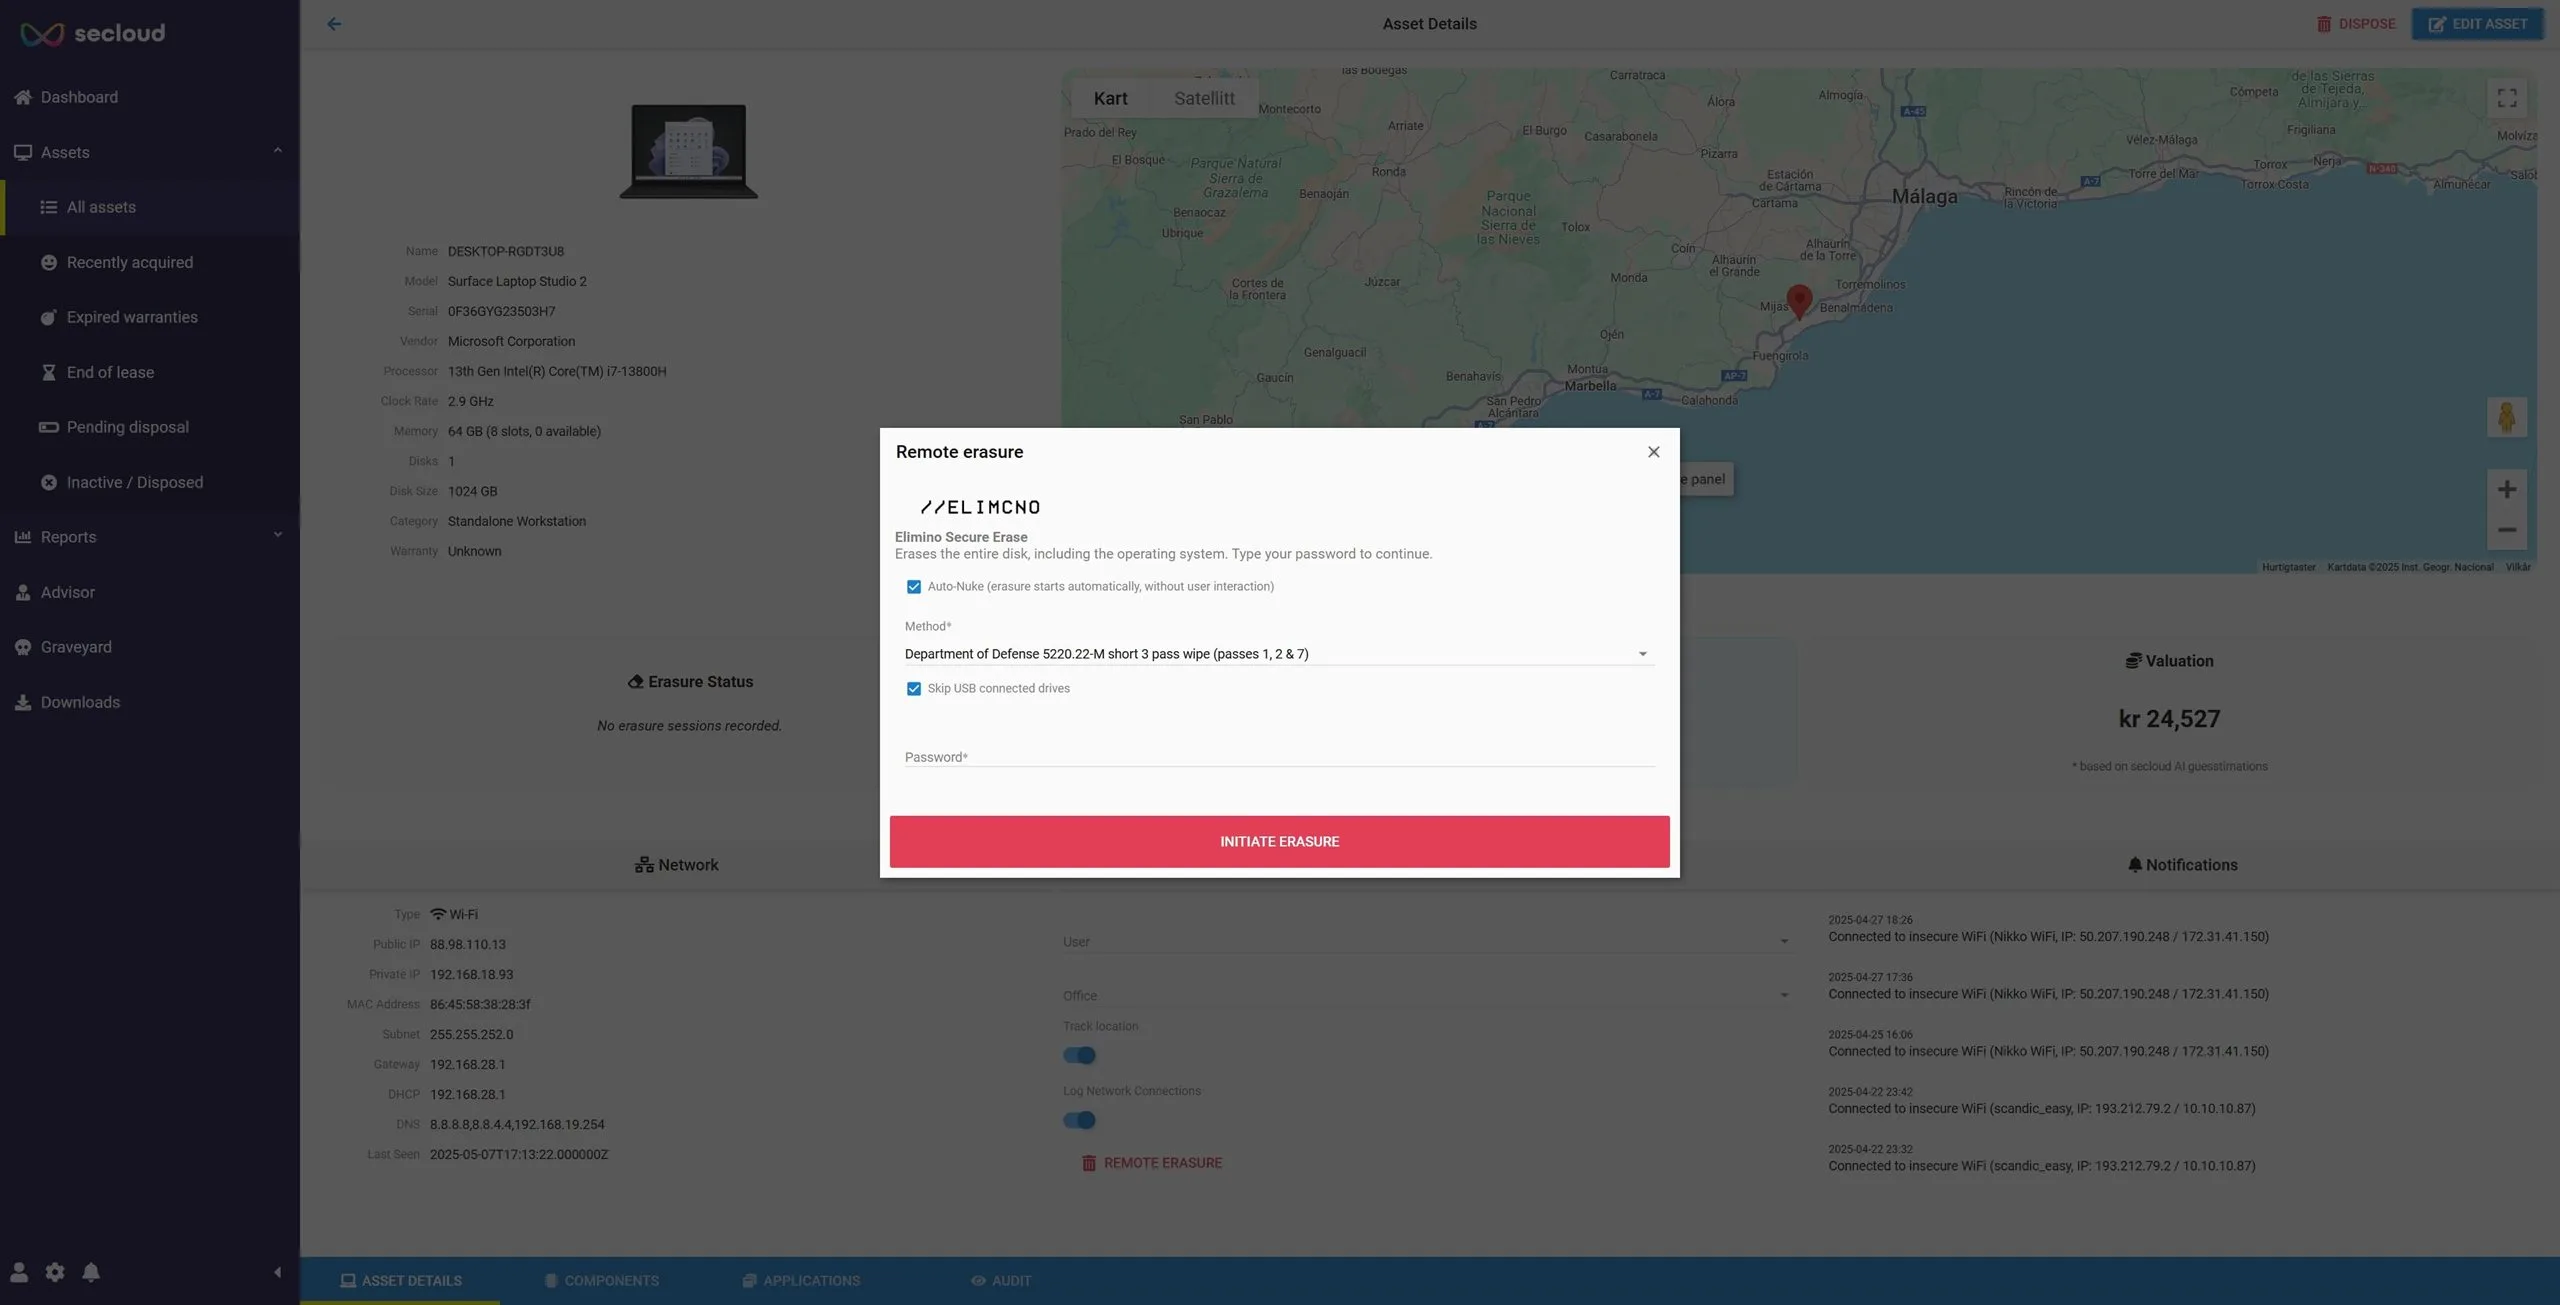Uncheck the Auto-Nuke checkbox
This screenshot has height=1305, width=2560.
(x=913, y=587)
